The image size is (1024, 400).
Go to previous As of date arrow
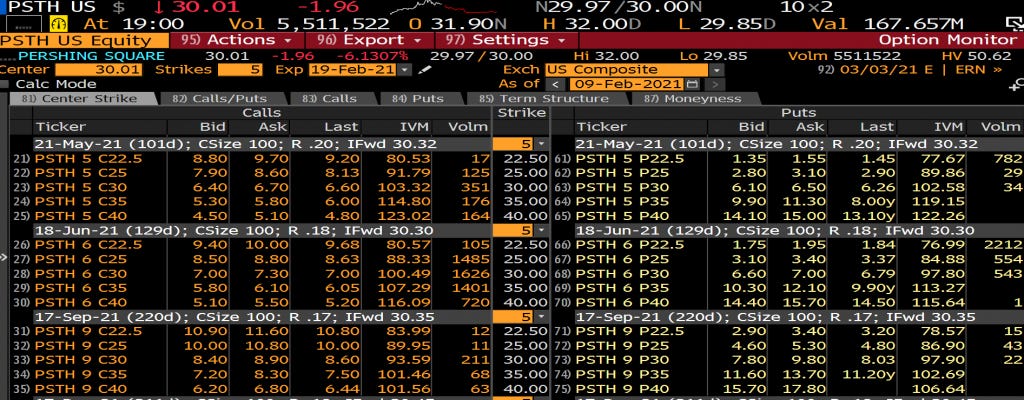555,84
